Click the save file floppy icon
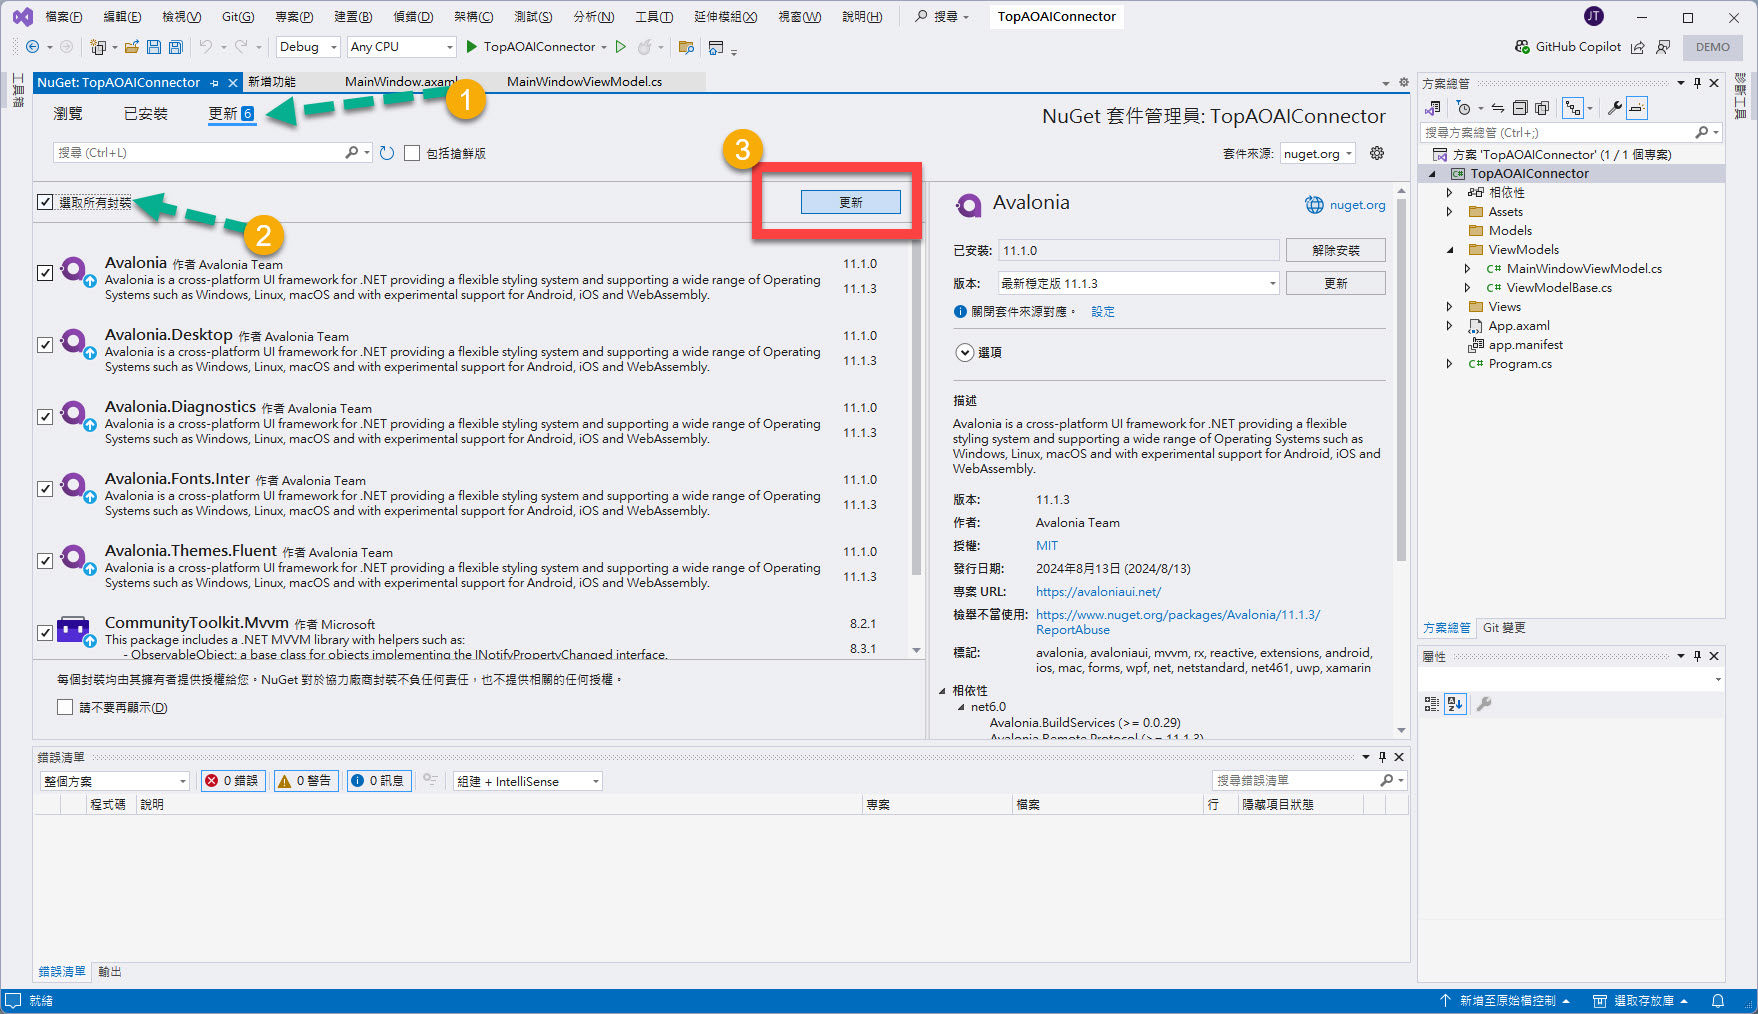This screenshot has width=1758, height=1014. 154,47
